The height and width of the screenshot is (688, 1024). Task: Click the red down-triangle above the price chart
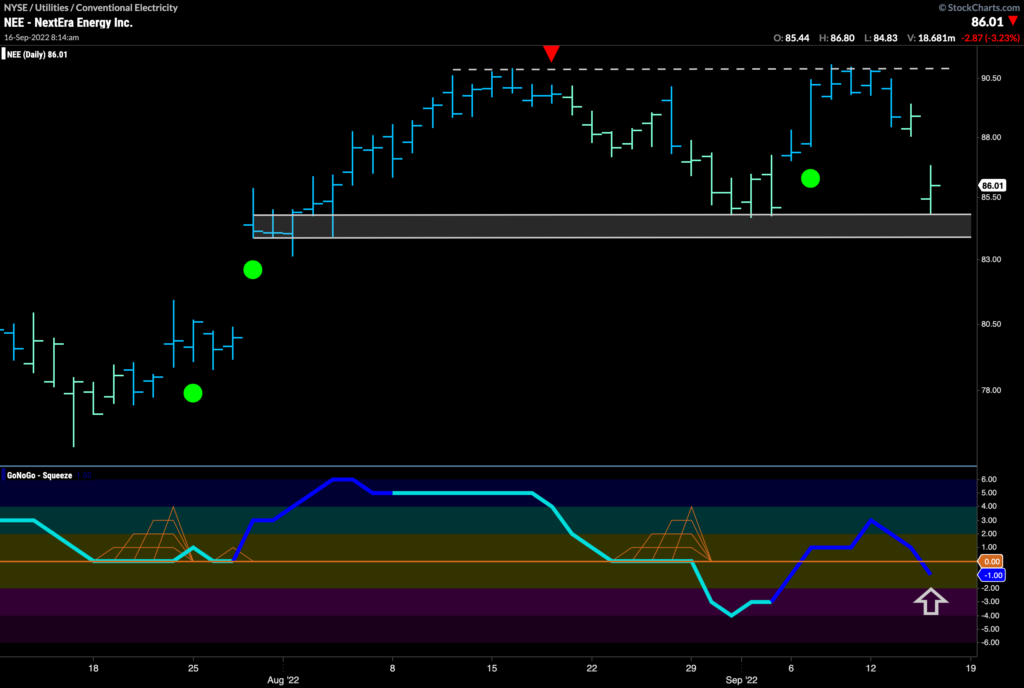pyautogui.click(x=549, y=52)
